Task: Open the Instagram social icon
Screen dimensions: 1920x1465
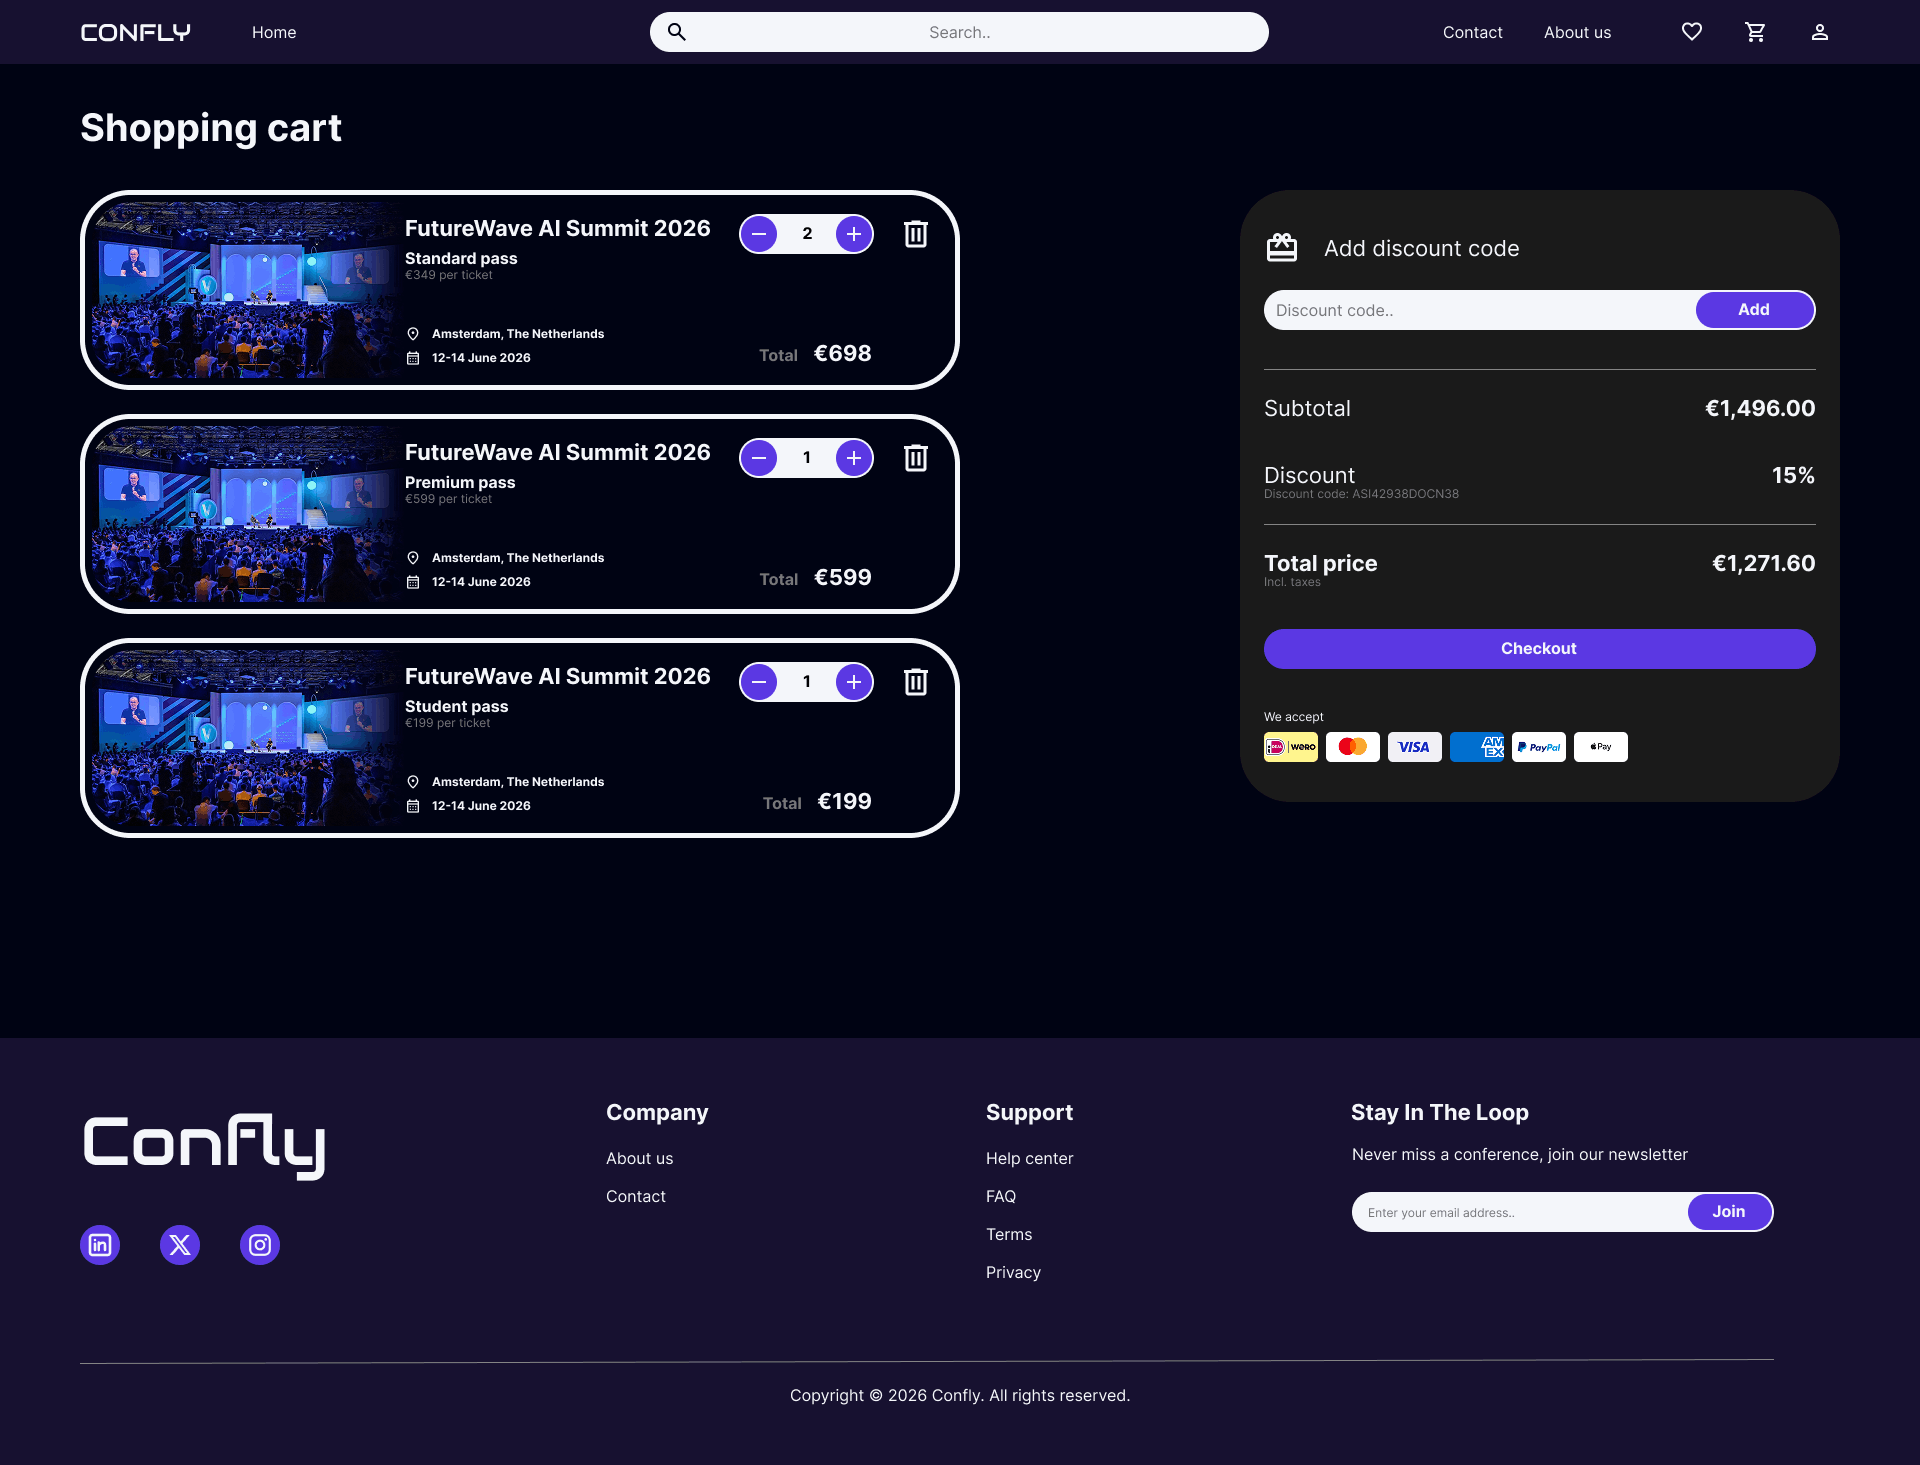Action: point(260,1245)
